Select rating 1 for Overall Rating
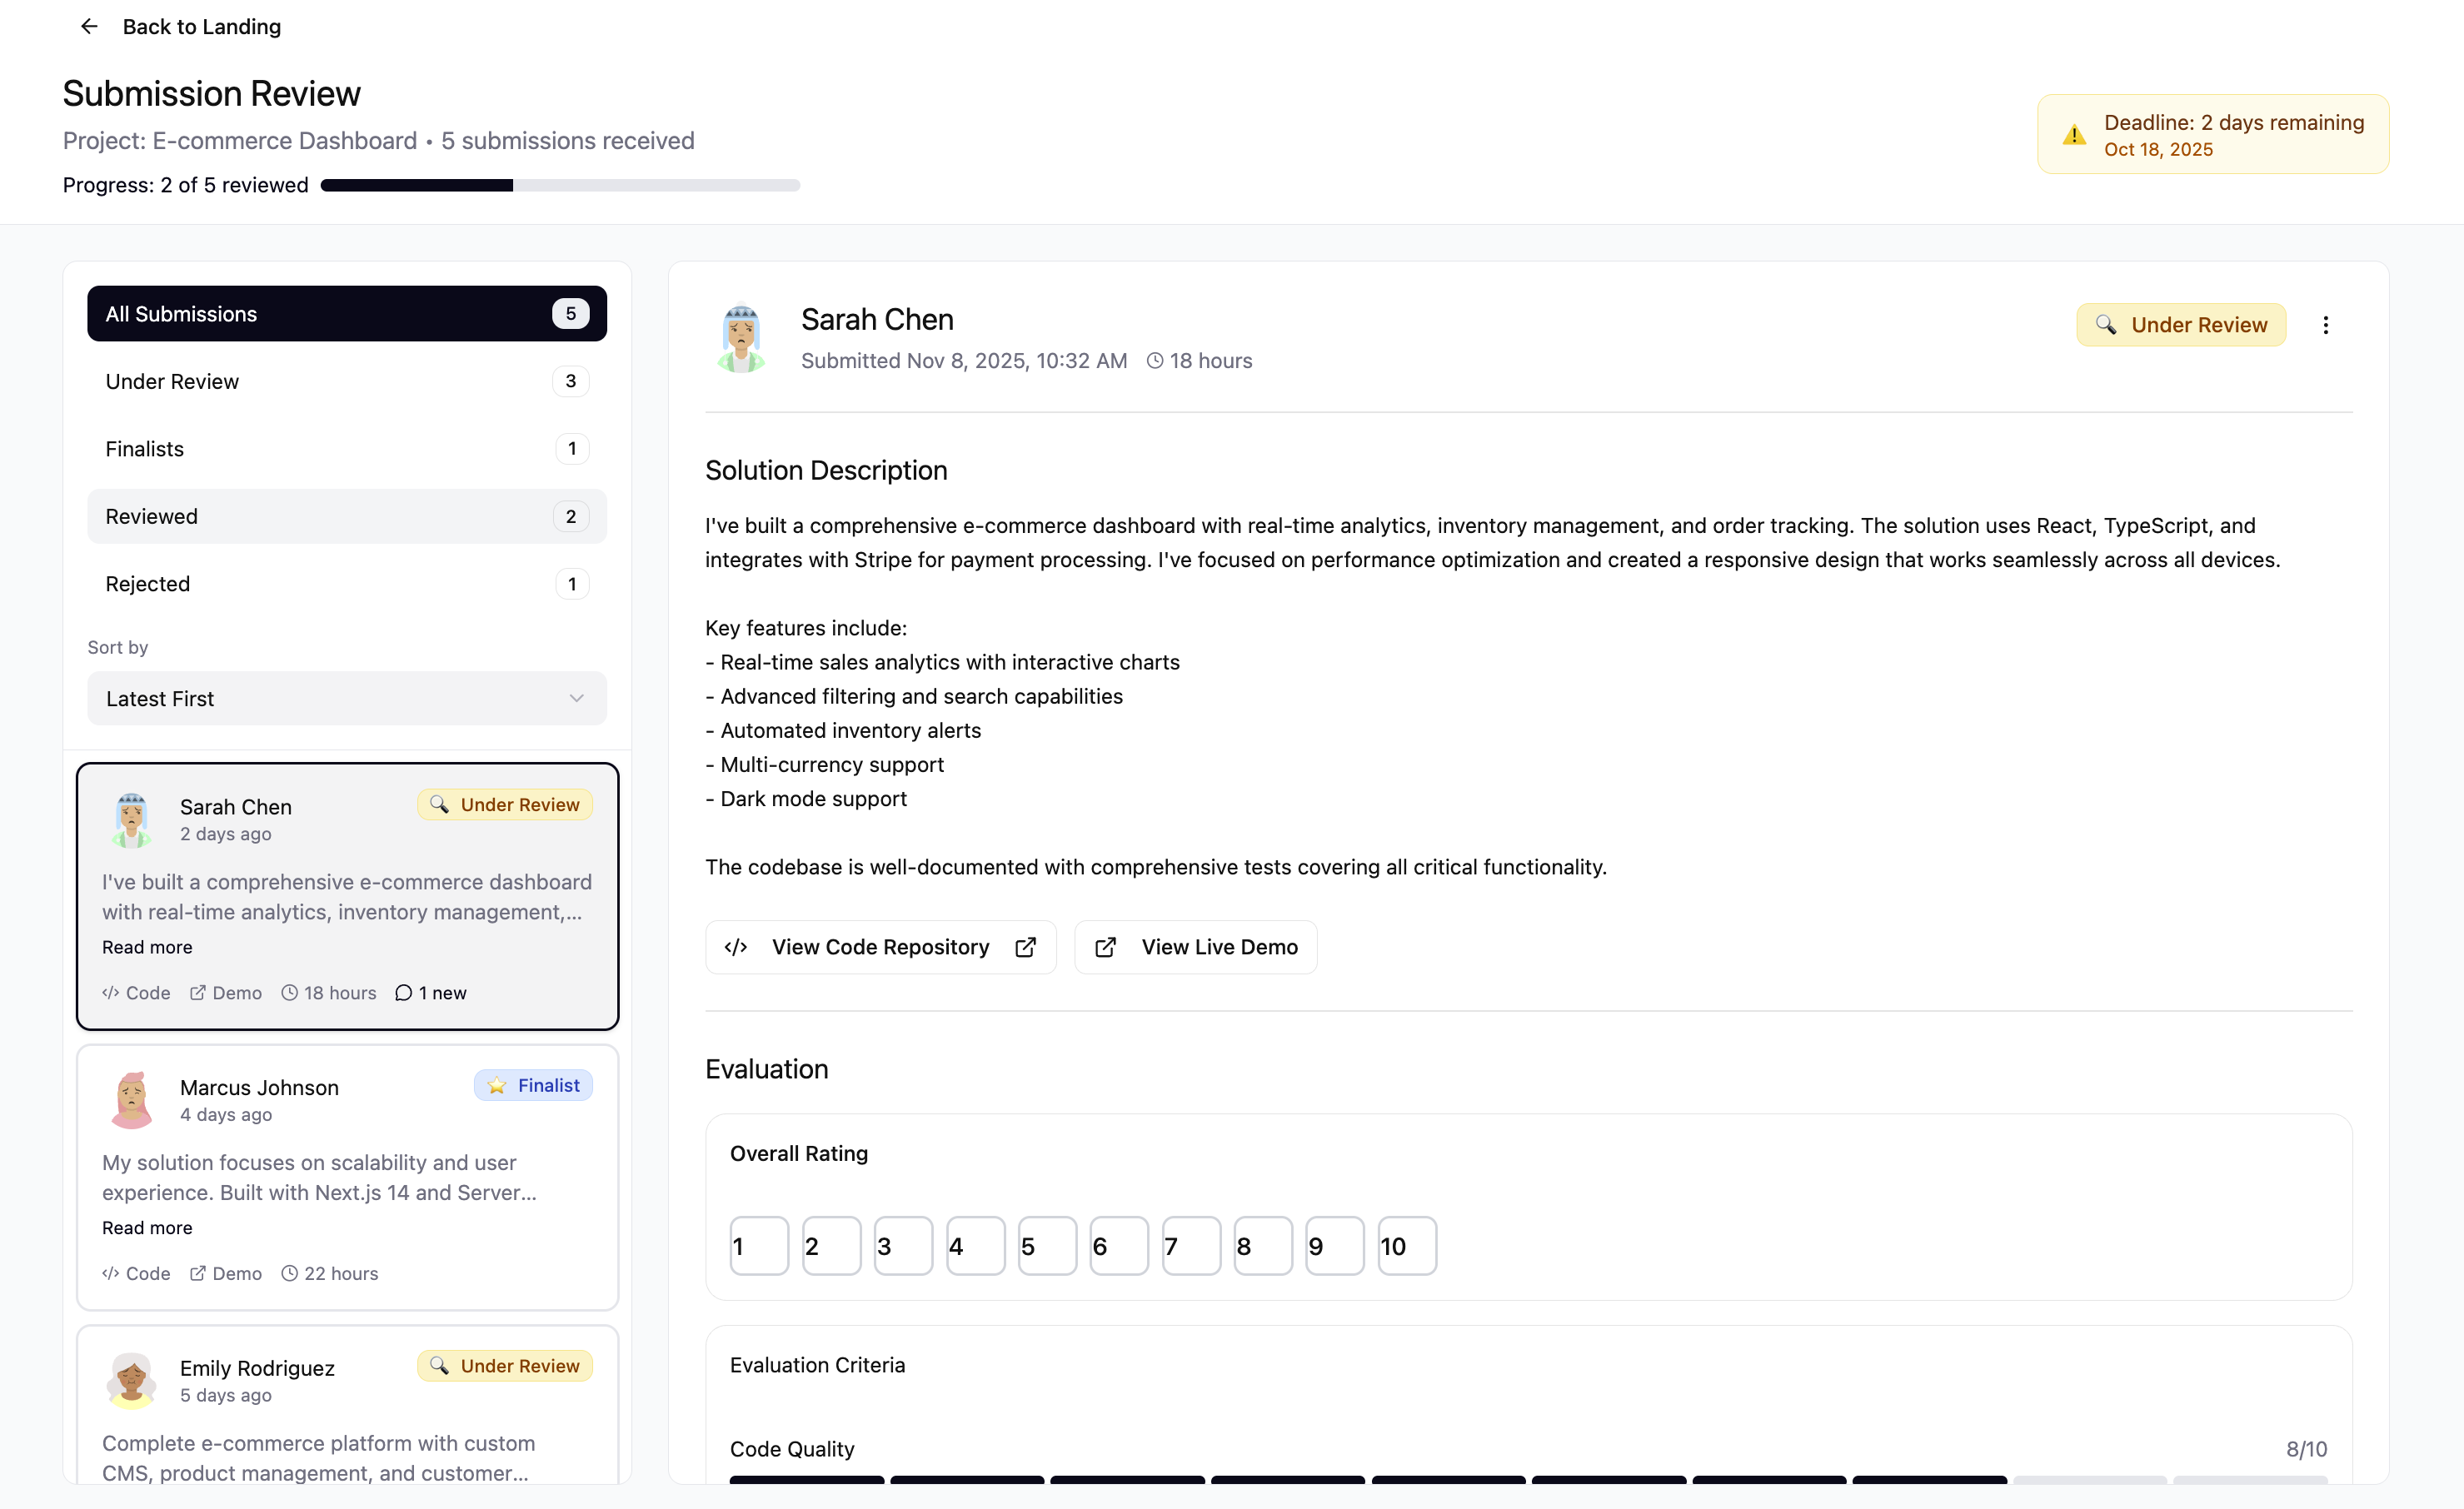The width and height of the screenshot is (2464, 1509). (x=758, y=1245)
